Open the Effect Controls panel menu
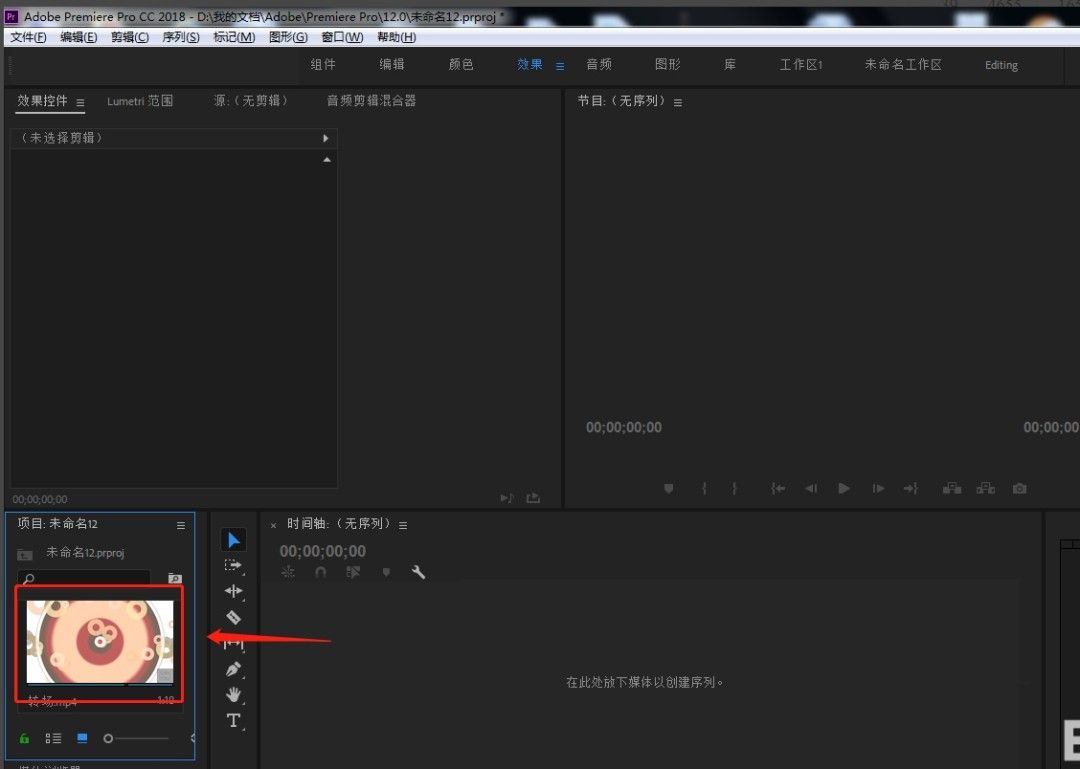Image resolution: width=1080 pixels, height=769 pixels. pos(79,101)
